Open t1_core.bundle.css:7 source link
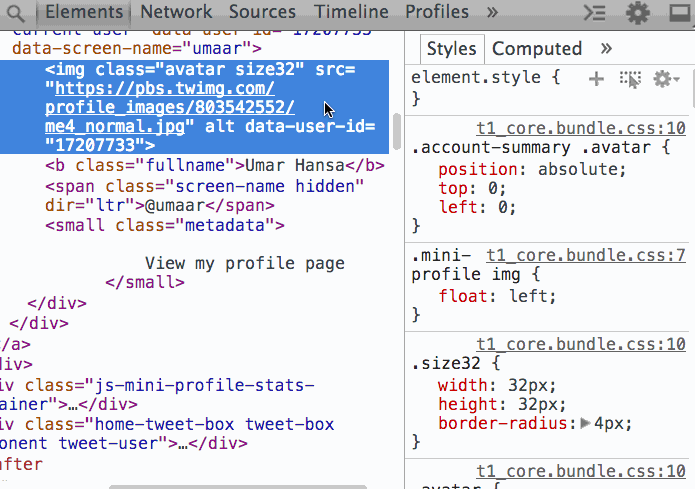The image size is (695, 489). pos(585,255)
